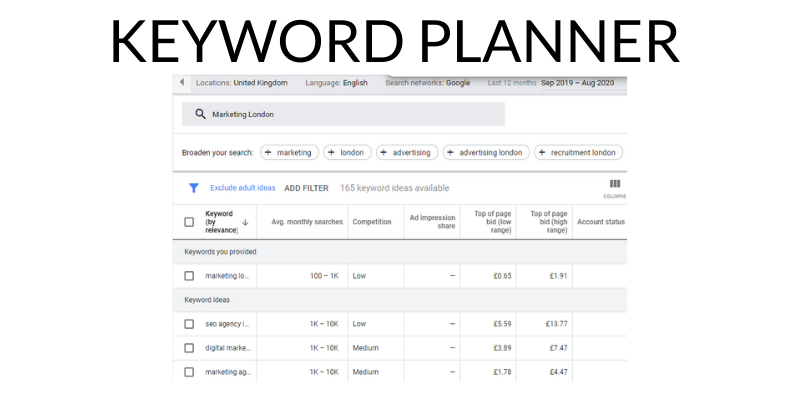The height and width of the screenshot is (400, 800).
Task: Click the £5.59 bid value
Action: 502,324
